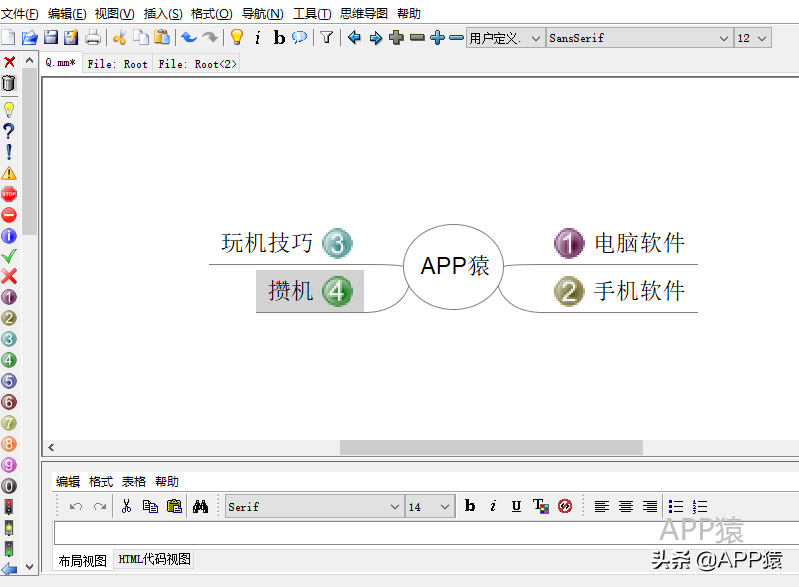Toggle italic in the main toolbar
The height and width of the screenshot is (587, 799).
tap(258, 38)
